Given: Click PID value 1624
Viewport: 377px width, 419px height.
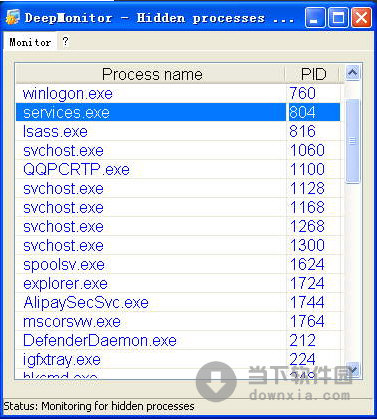Looking at the screenshot, I should [x=307, y=264].
